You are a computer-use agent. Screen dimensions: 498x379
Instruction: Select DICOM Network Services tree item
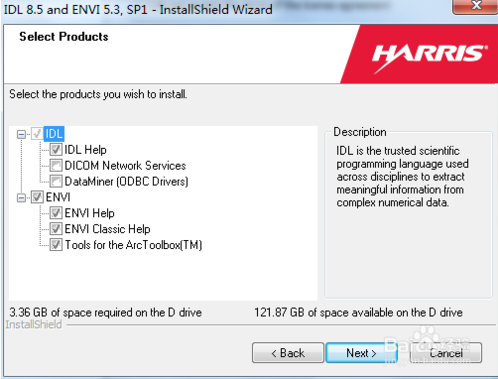(x=125, y=166)
